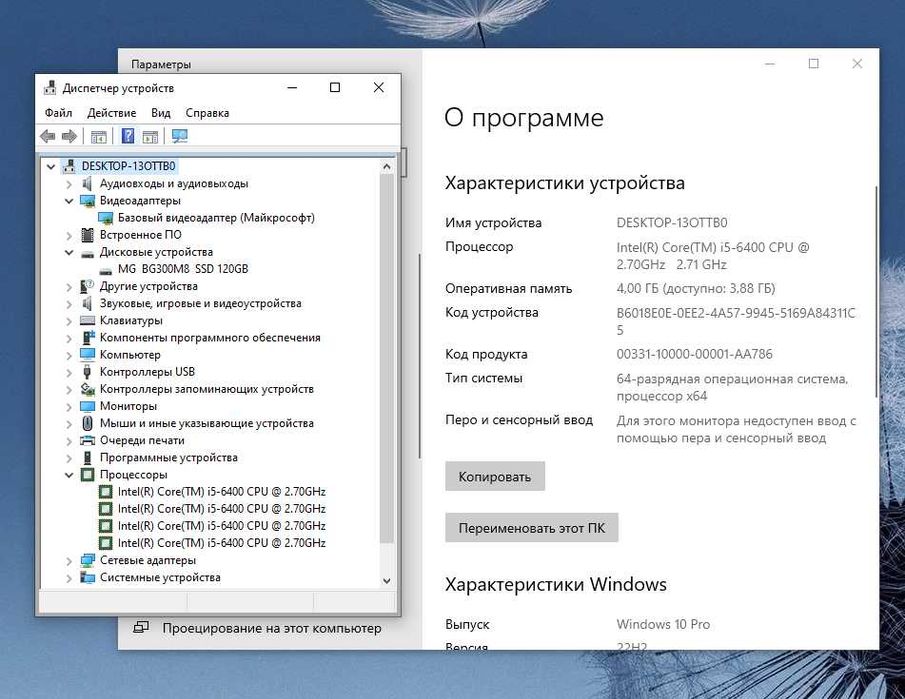
Task: Expand the Другие устройства chevron
Action: click(69, 287)
